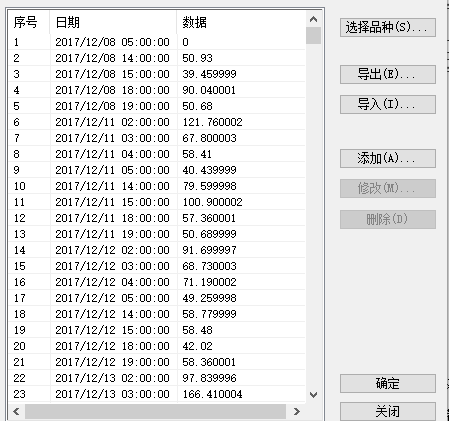Select the value 58.41

pos(197,154)
